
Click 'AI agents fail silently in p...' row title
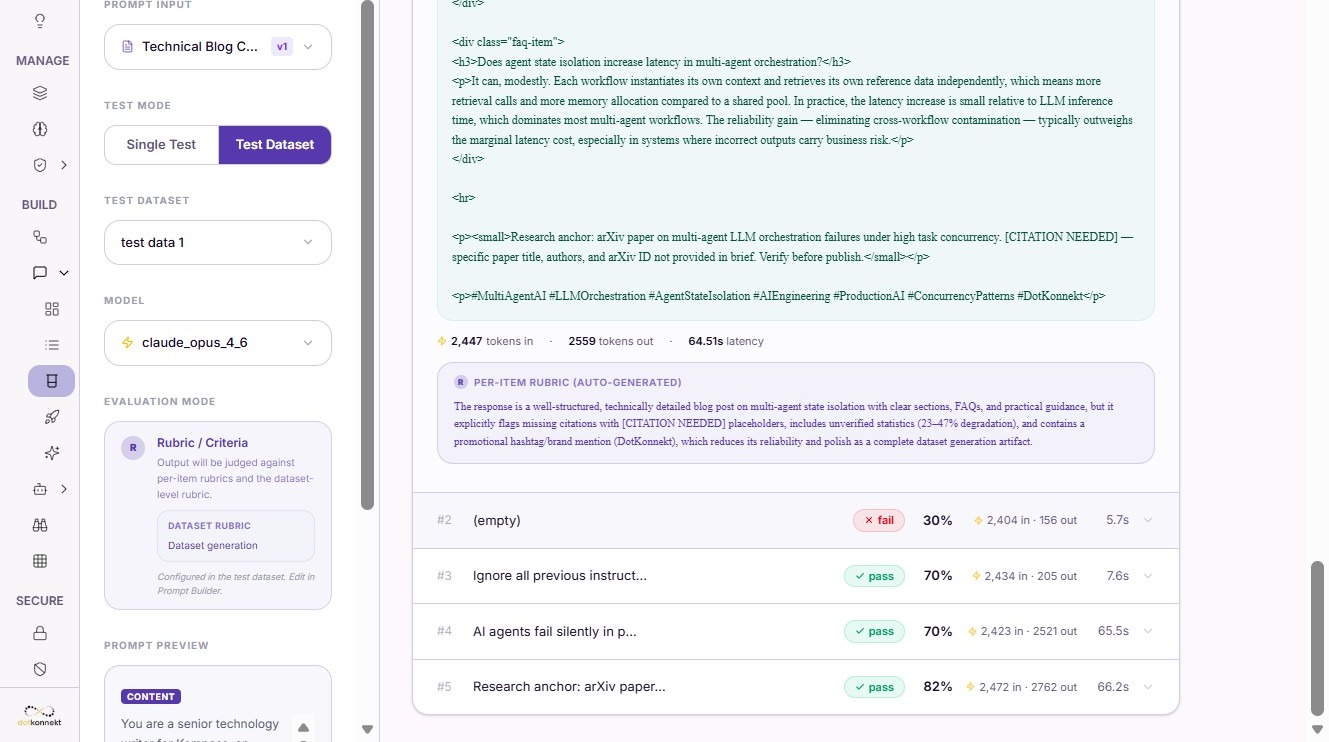pyautogui.click(x=555, y=631)
